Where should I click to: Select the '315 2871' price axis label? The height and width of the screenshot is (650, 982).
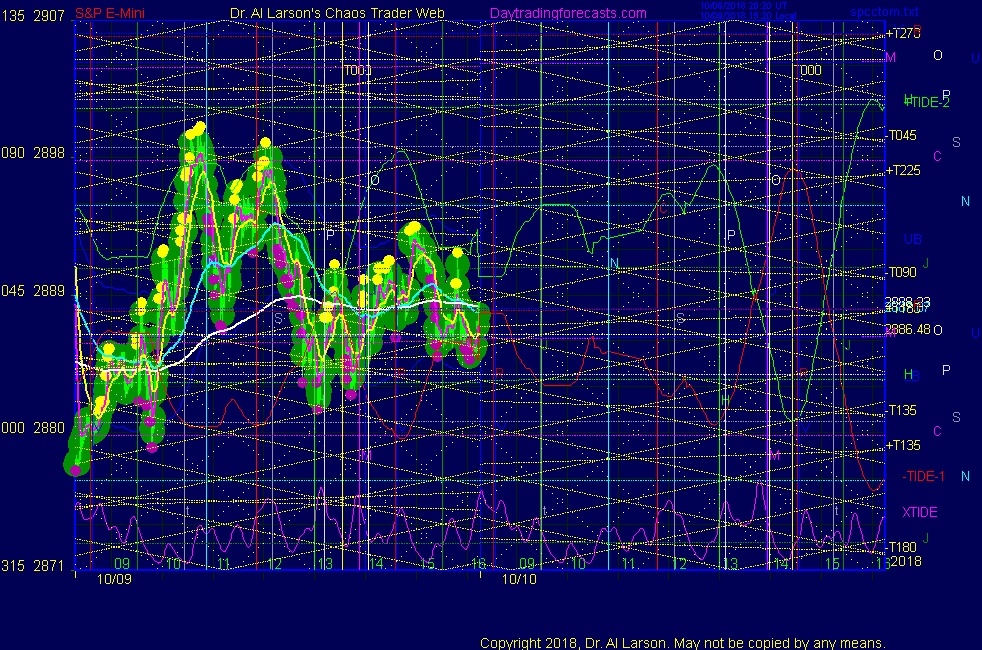click(33, 565)
